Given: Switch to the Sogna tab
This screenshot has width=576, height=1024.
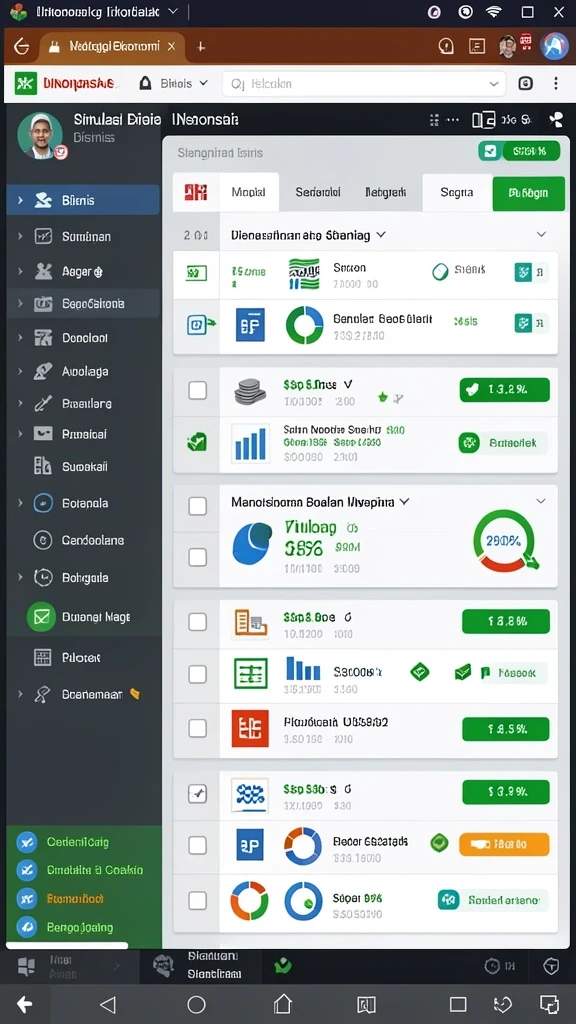Looking at the screenshot, I should click(x=457, y=192).
